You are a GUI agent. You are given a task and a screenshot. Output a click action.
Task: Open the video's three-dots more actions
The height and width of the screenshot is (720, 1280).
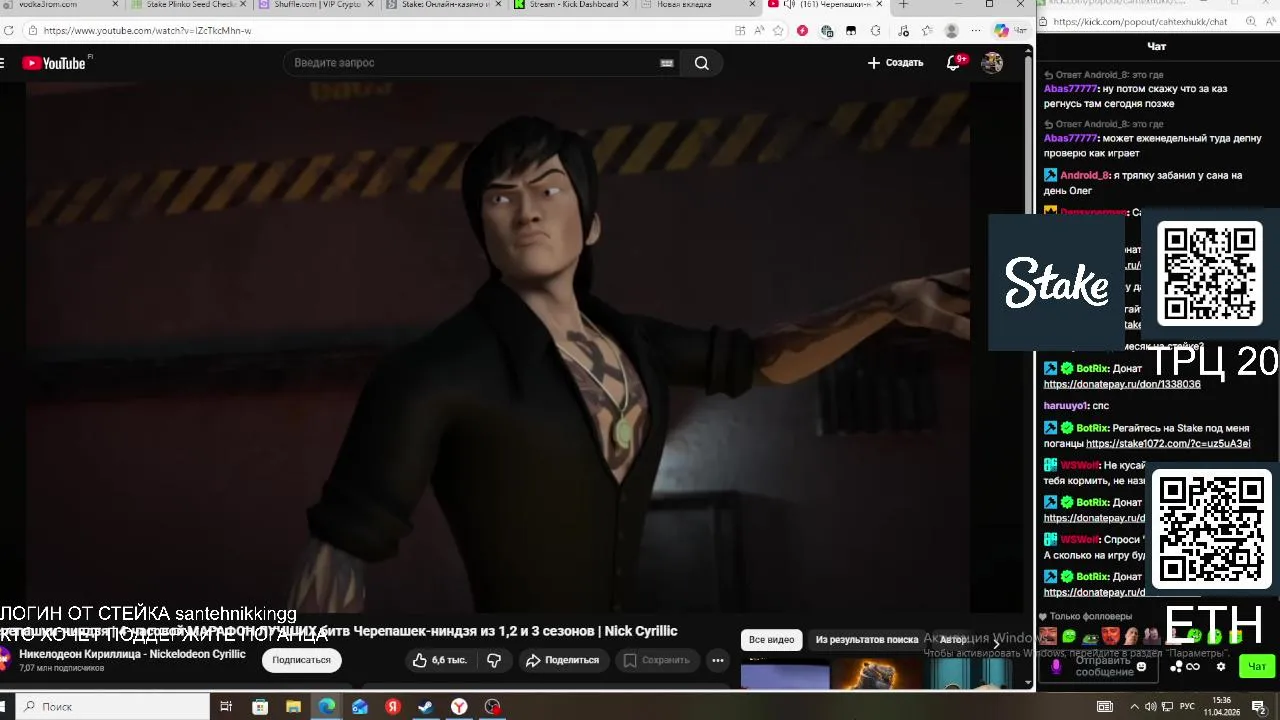tap(717, 660)
